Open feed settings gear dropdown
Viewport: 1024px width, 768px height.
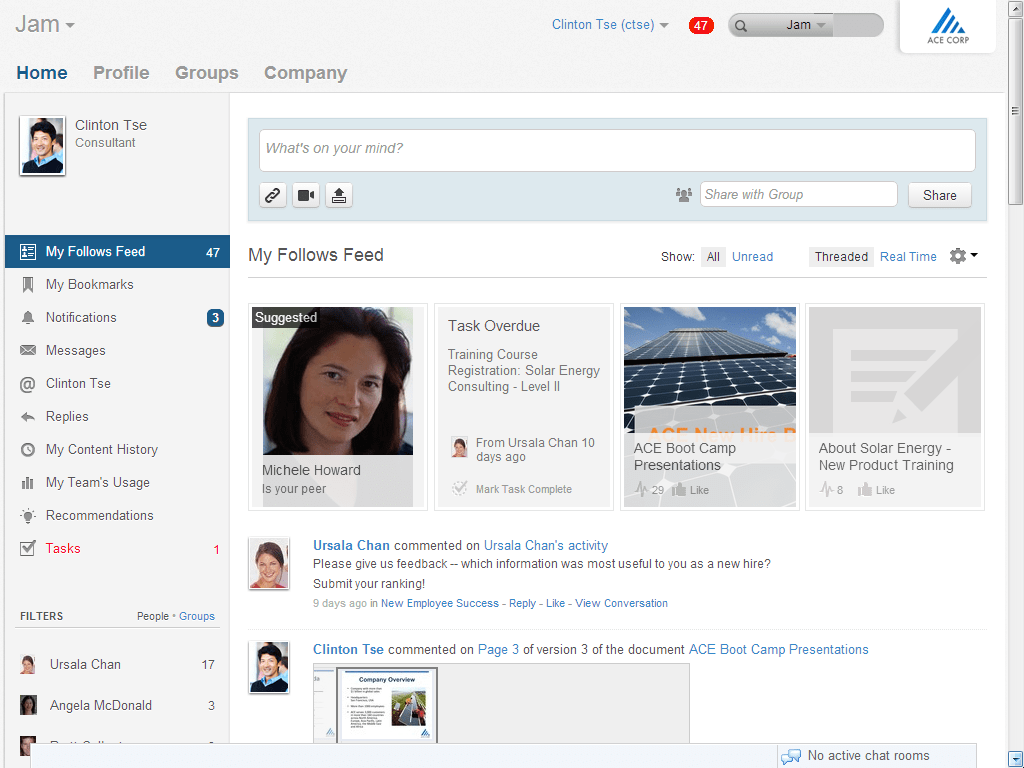pos(963,256)
